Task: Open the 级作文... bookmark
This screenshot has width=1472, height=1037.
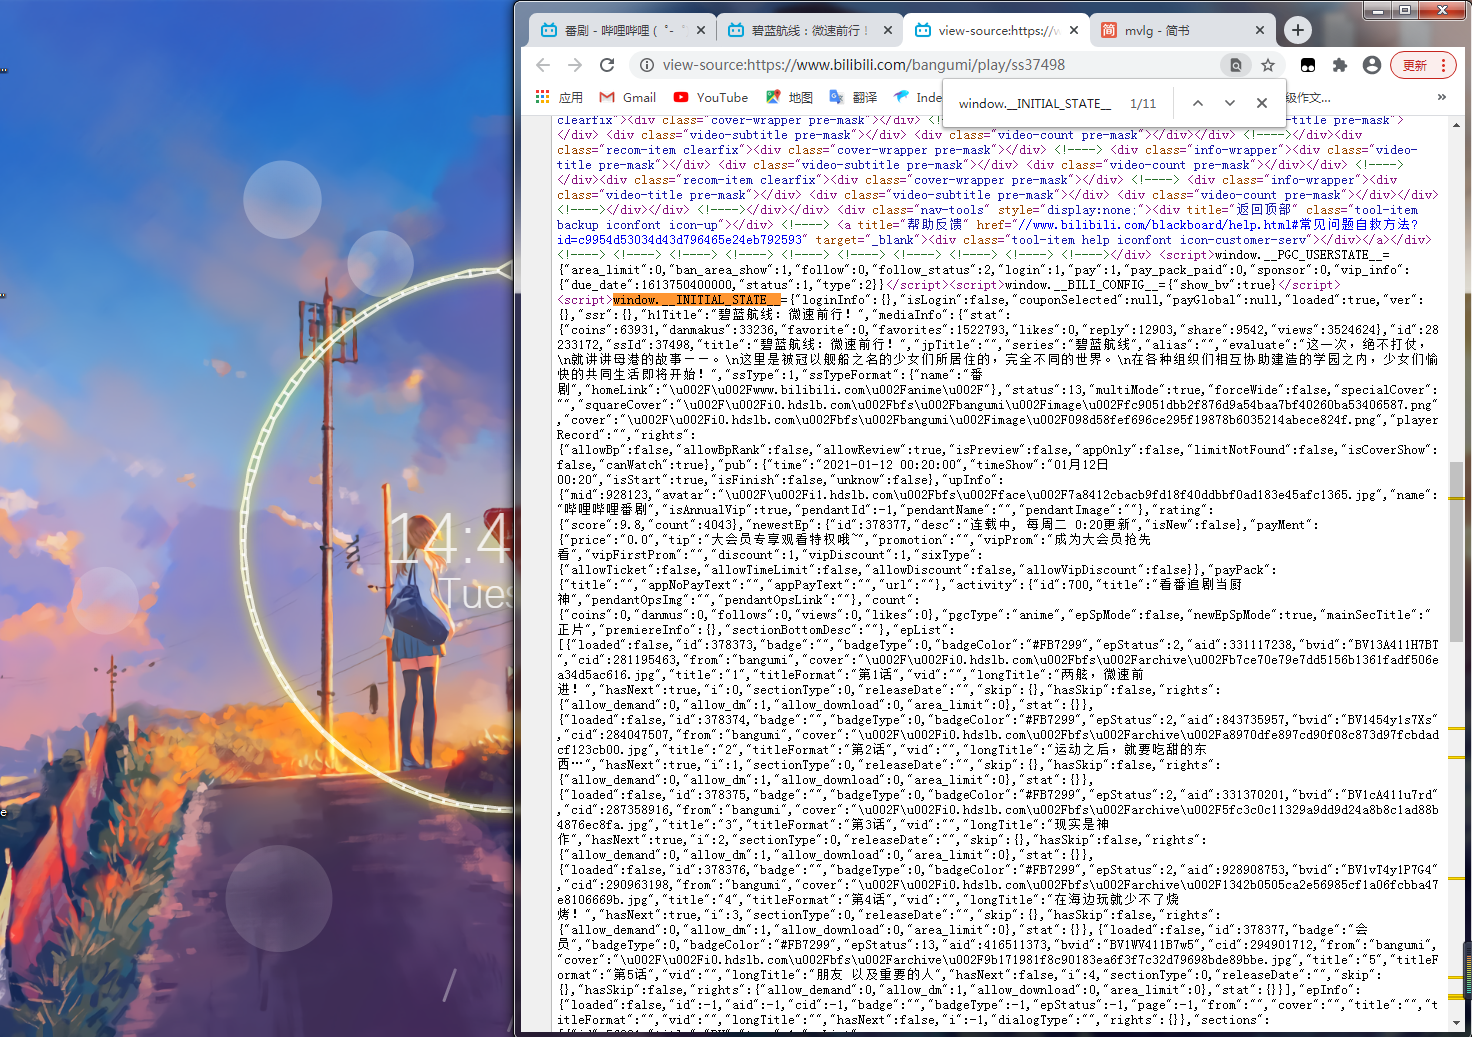Action: tap(1308, 97)
